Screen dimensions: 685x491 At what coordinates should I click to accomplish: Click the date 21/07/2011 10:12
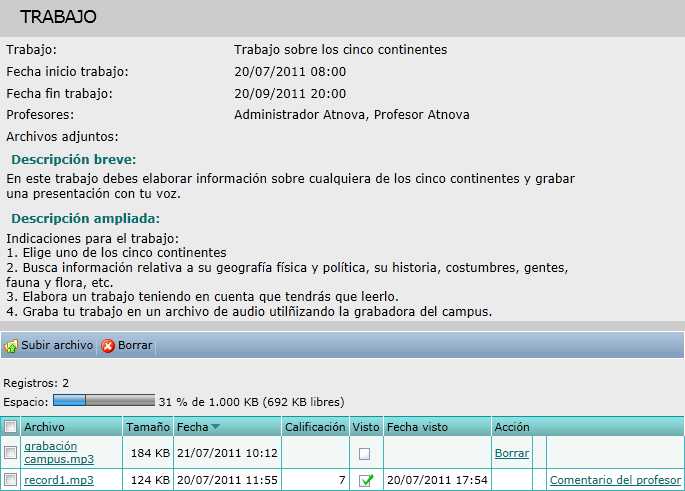tap(227, 453)
